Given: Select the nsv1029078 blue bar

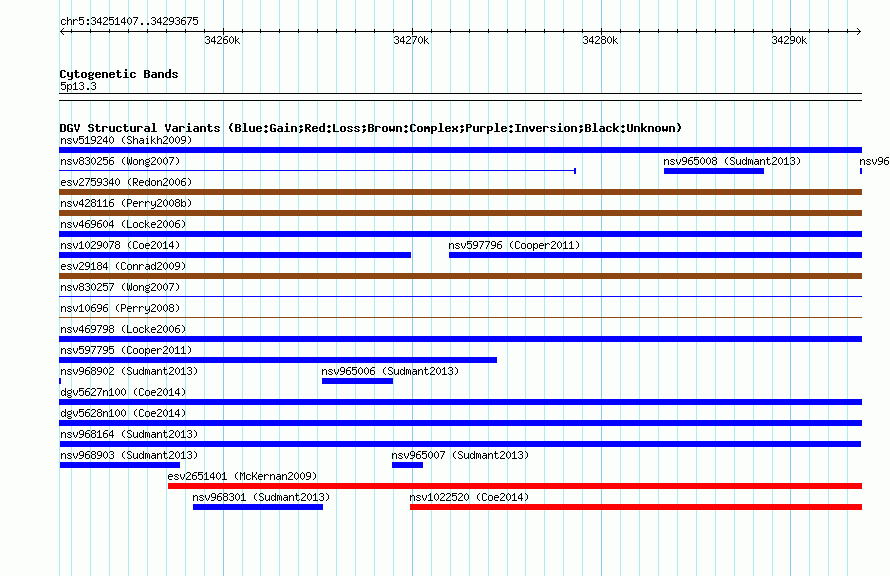Looking at the screenshot, I should coord(235,255).
